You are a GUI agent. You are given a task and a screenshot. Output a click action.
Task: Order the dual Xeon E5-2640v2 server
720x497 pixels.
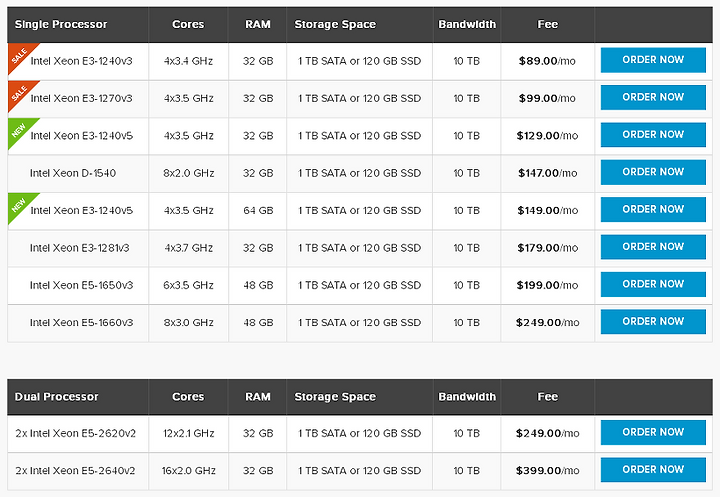653,470
